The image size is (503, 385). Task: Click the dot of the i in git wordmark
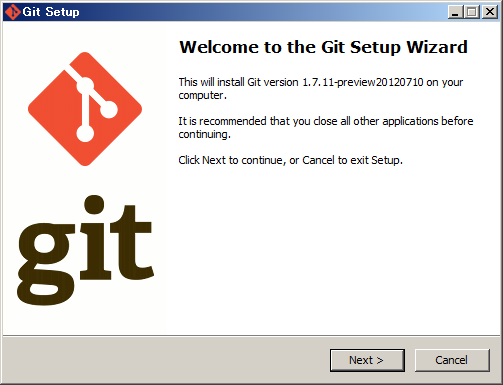pyautogui.click(x=94, y=204)
